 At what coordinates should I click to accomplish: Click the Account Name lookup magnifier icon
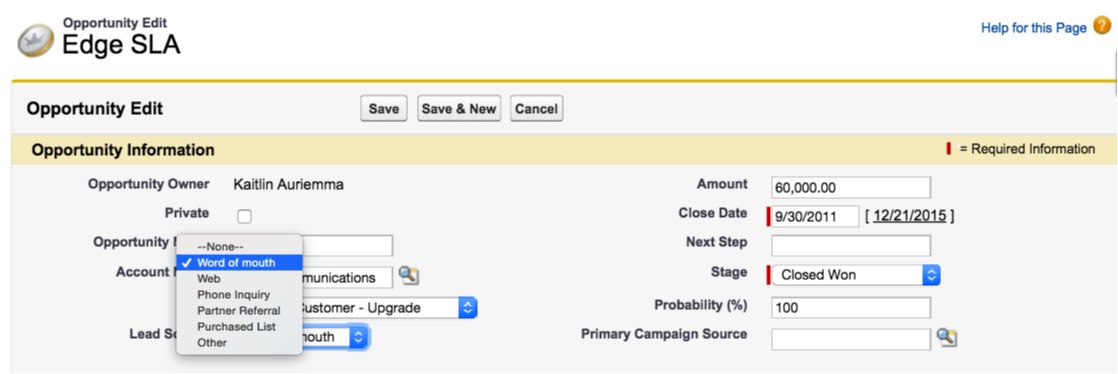(409, 276)
